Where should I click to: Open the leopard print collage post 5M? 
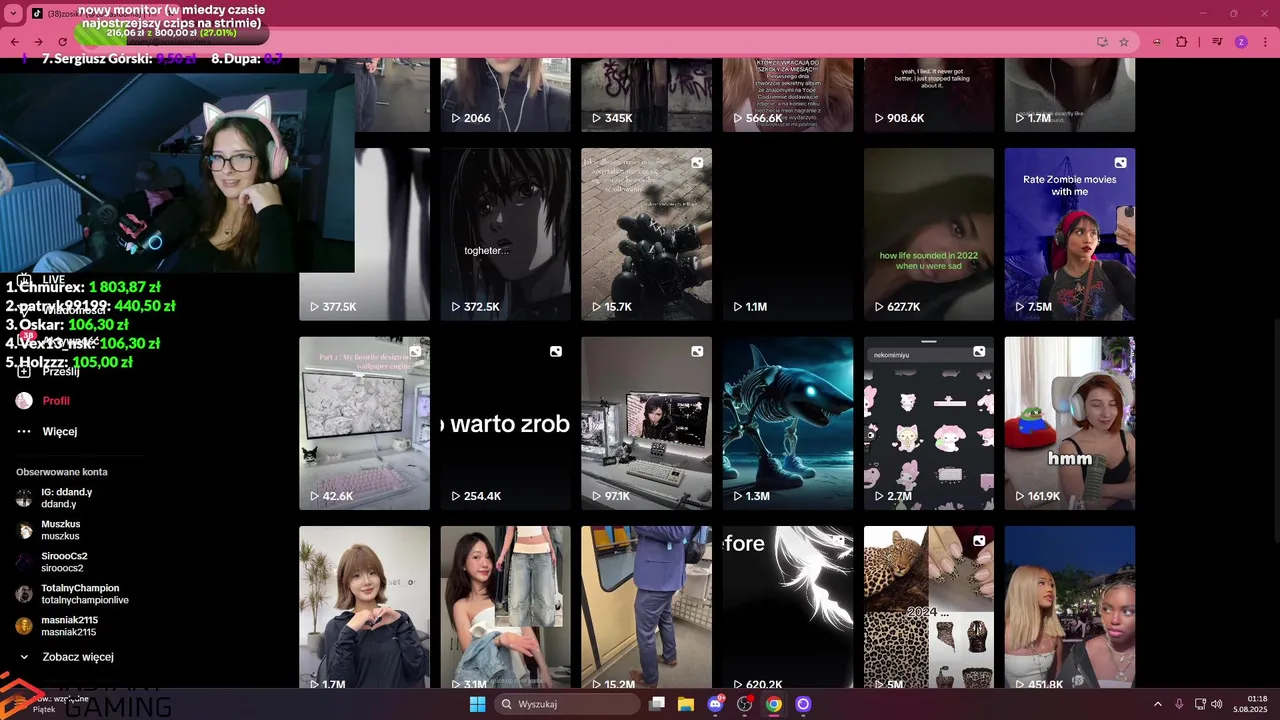coord(929,607)
